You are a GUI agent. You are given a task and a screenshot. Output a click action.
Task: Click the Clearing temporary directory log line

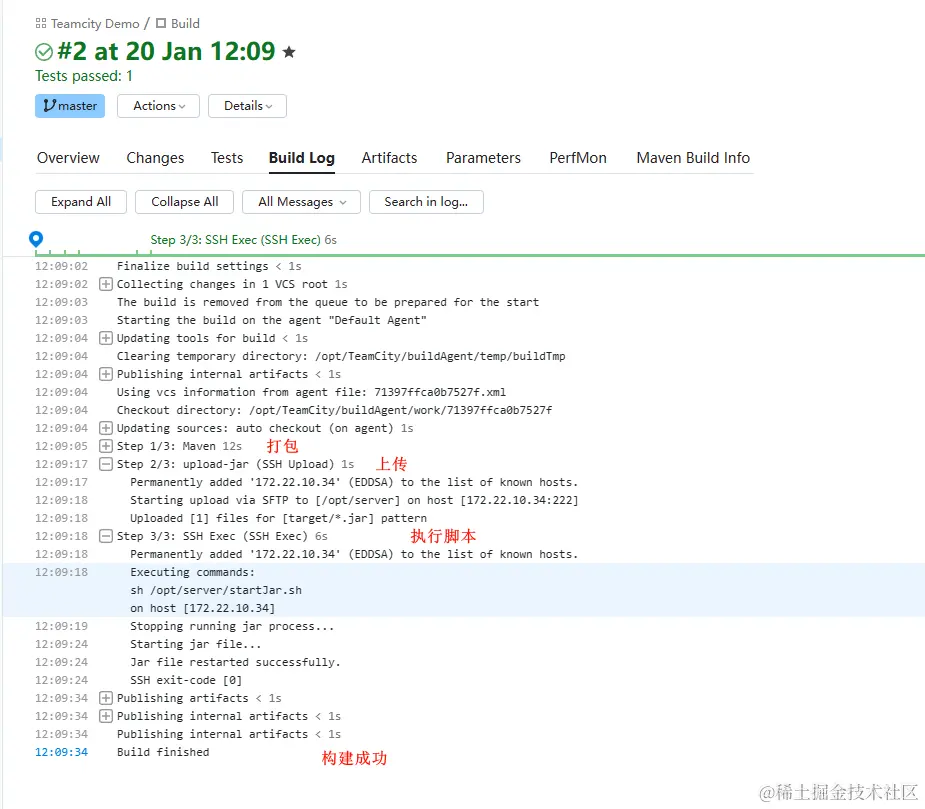pyautogui.click(x=341, y=356)
